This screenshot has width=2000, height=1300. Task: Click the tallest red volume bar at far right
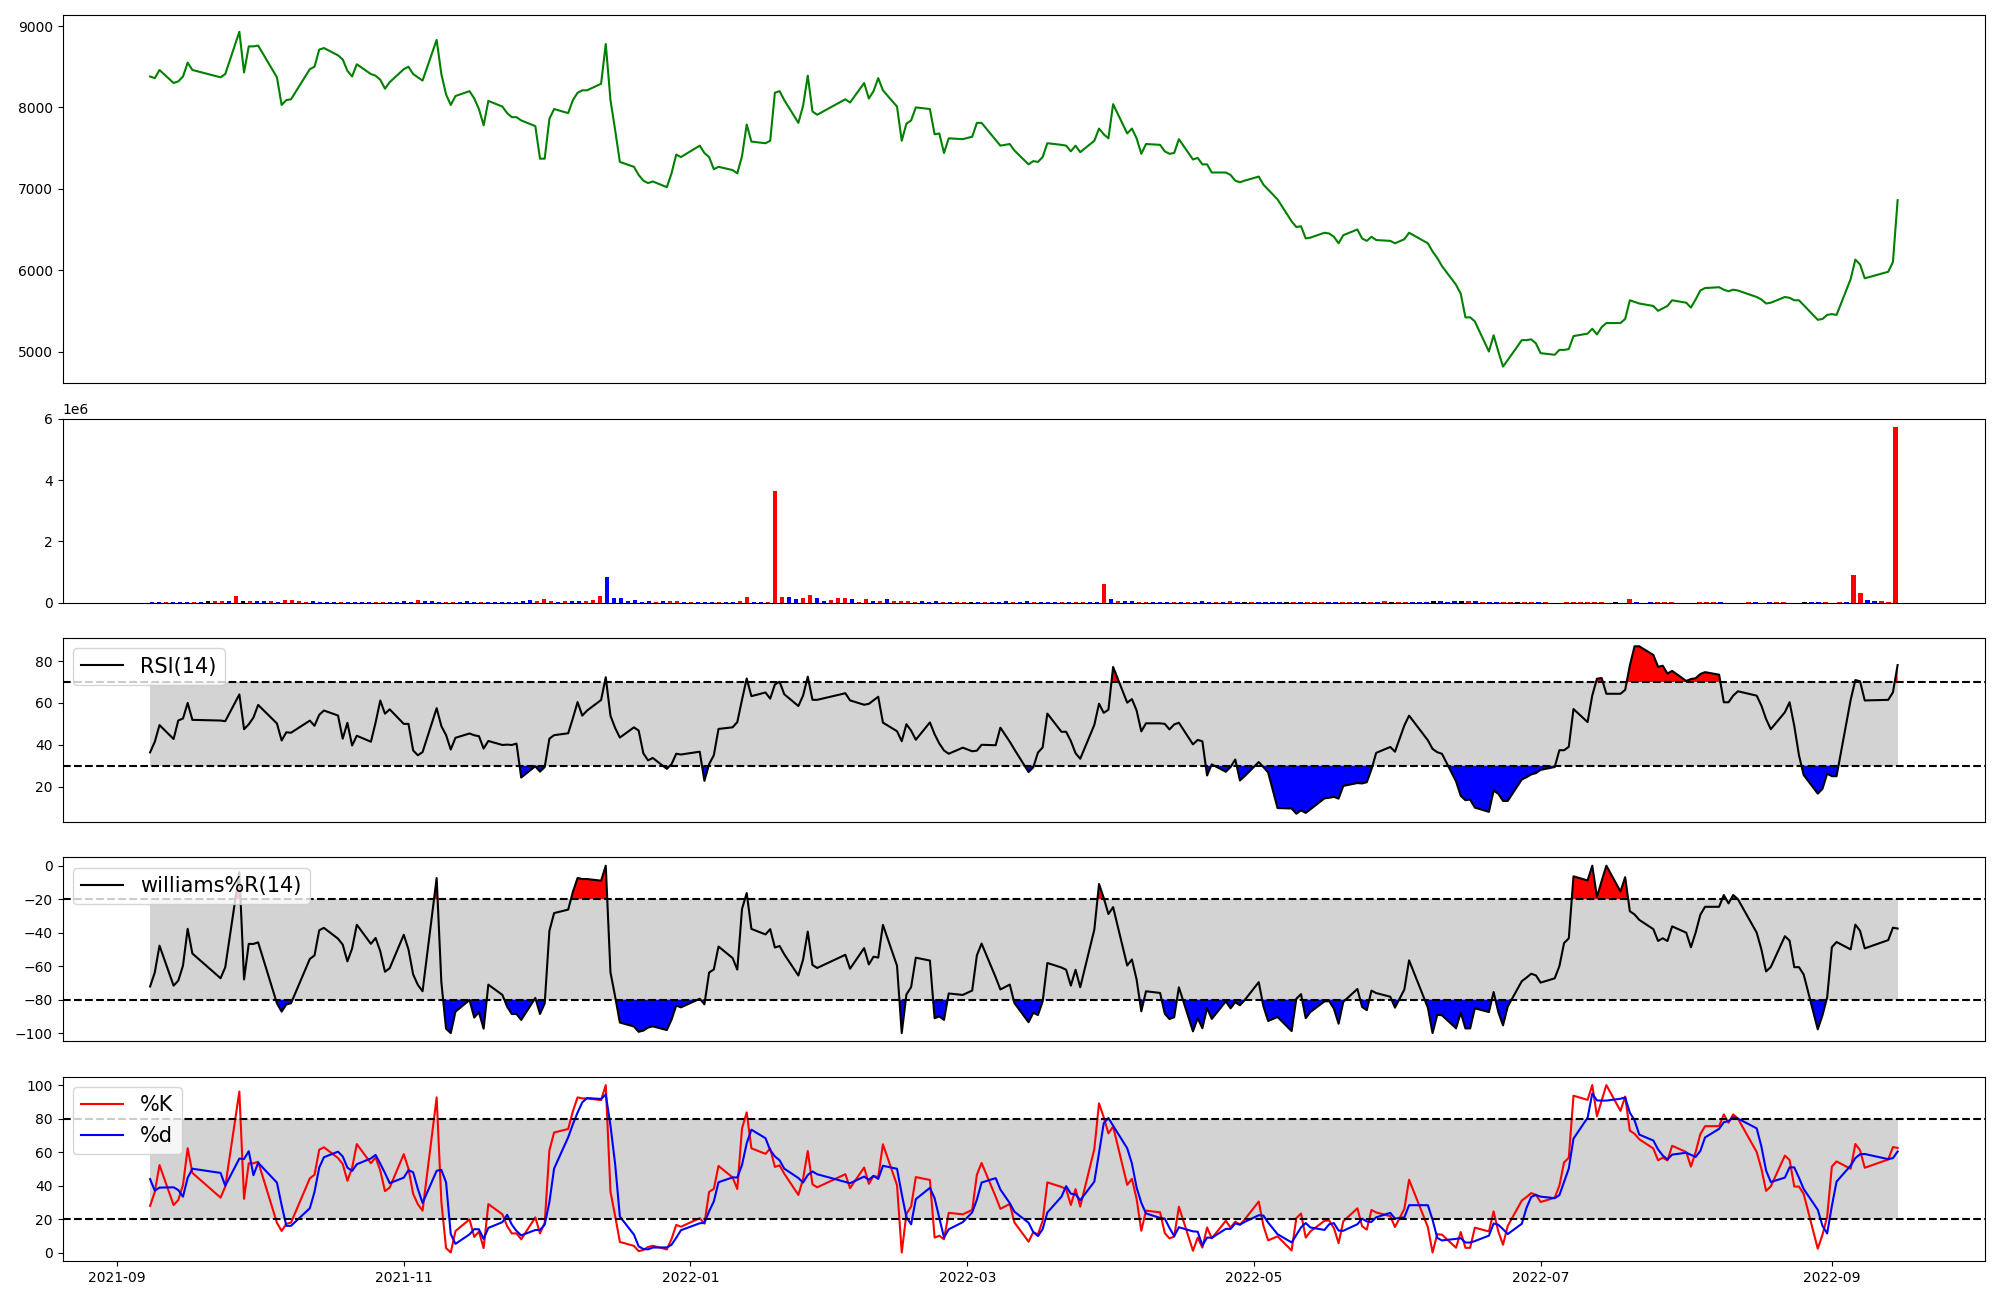coord(1895,515)
